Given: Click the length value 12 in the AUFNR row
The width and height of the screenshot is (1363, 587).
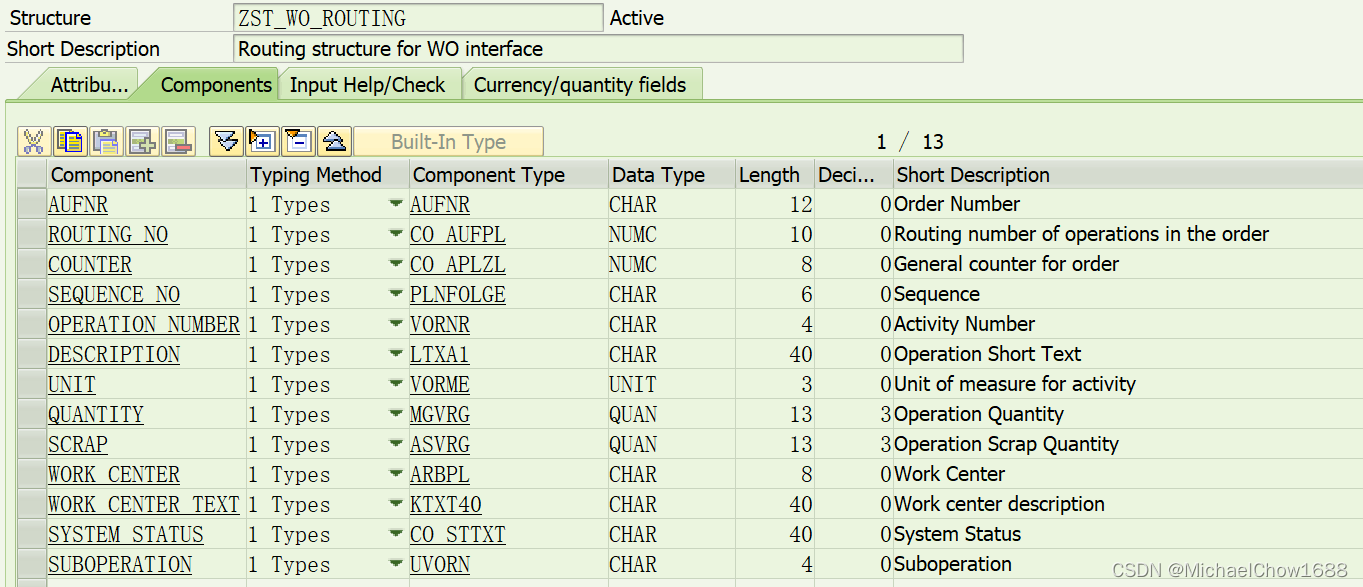Looking at the screenshot, I should 800,205.
